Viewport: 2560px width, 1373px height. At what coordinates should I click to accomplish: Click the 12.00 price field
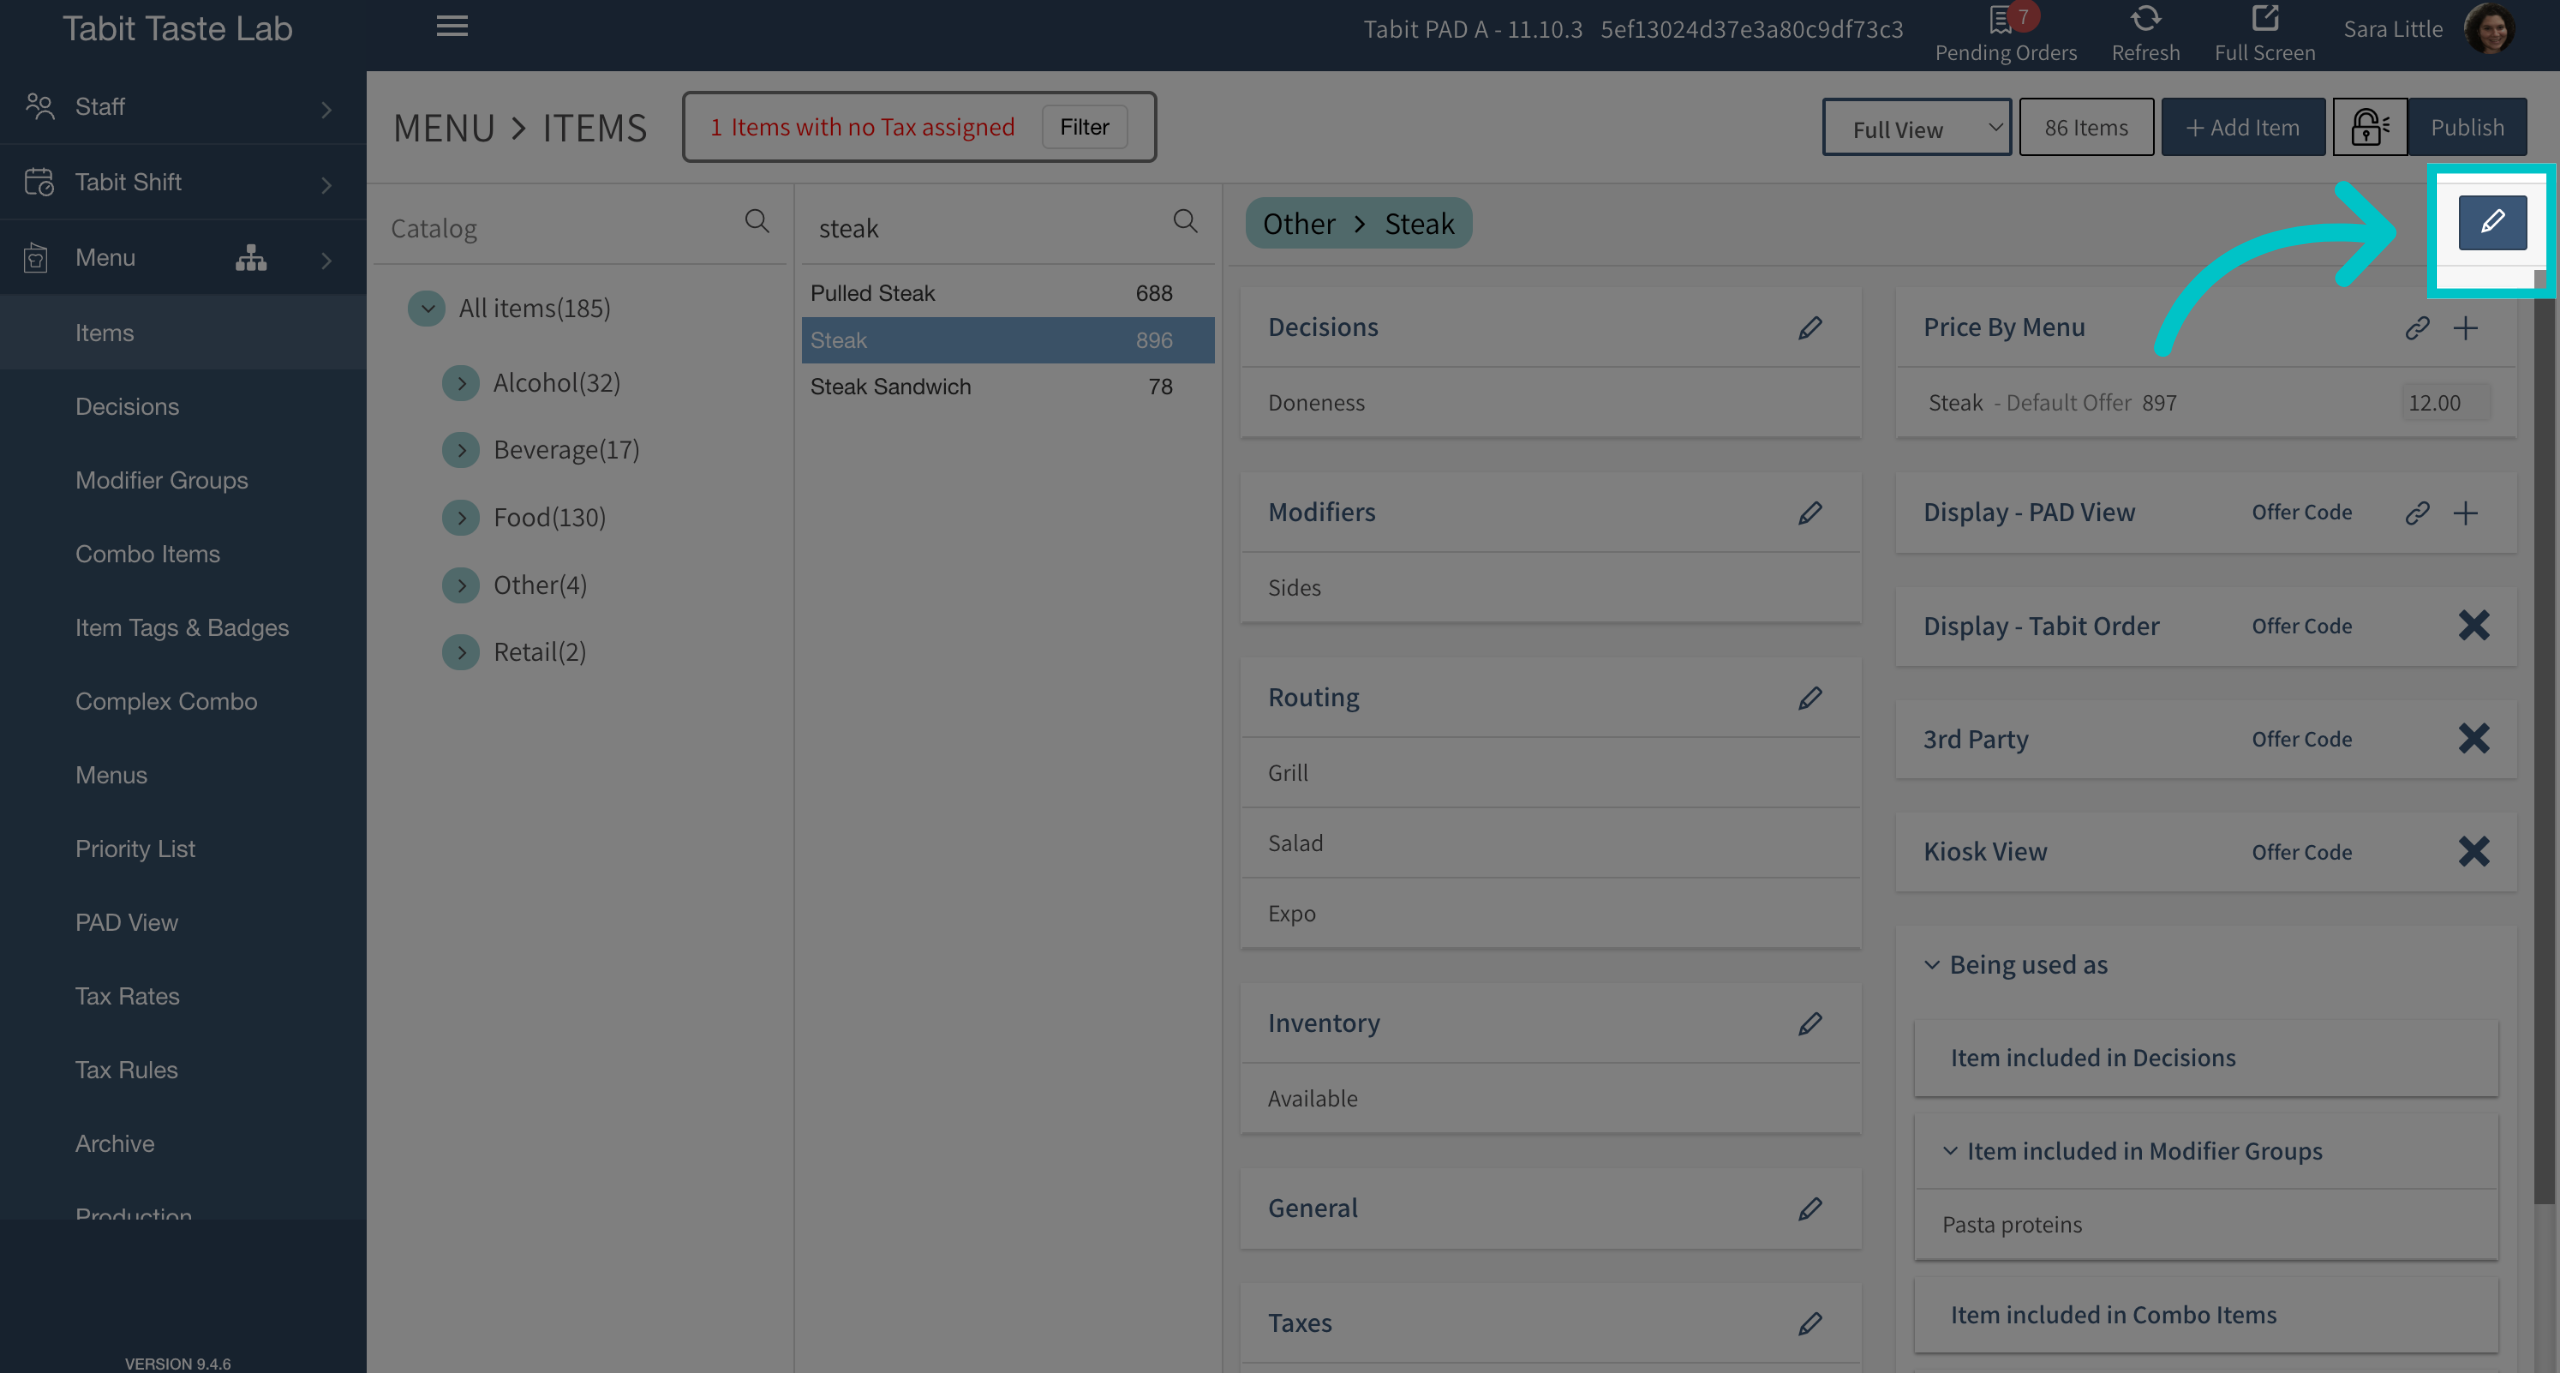click(2444, 403)
